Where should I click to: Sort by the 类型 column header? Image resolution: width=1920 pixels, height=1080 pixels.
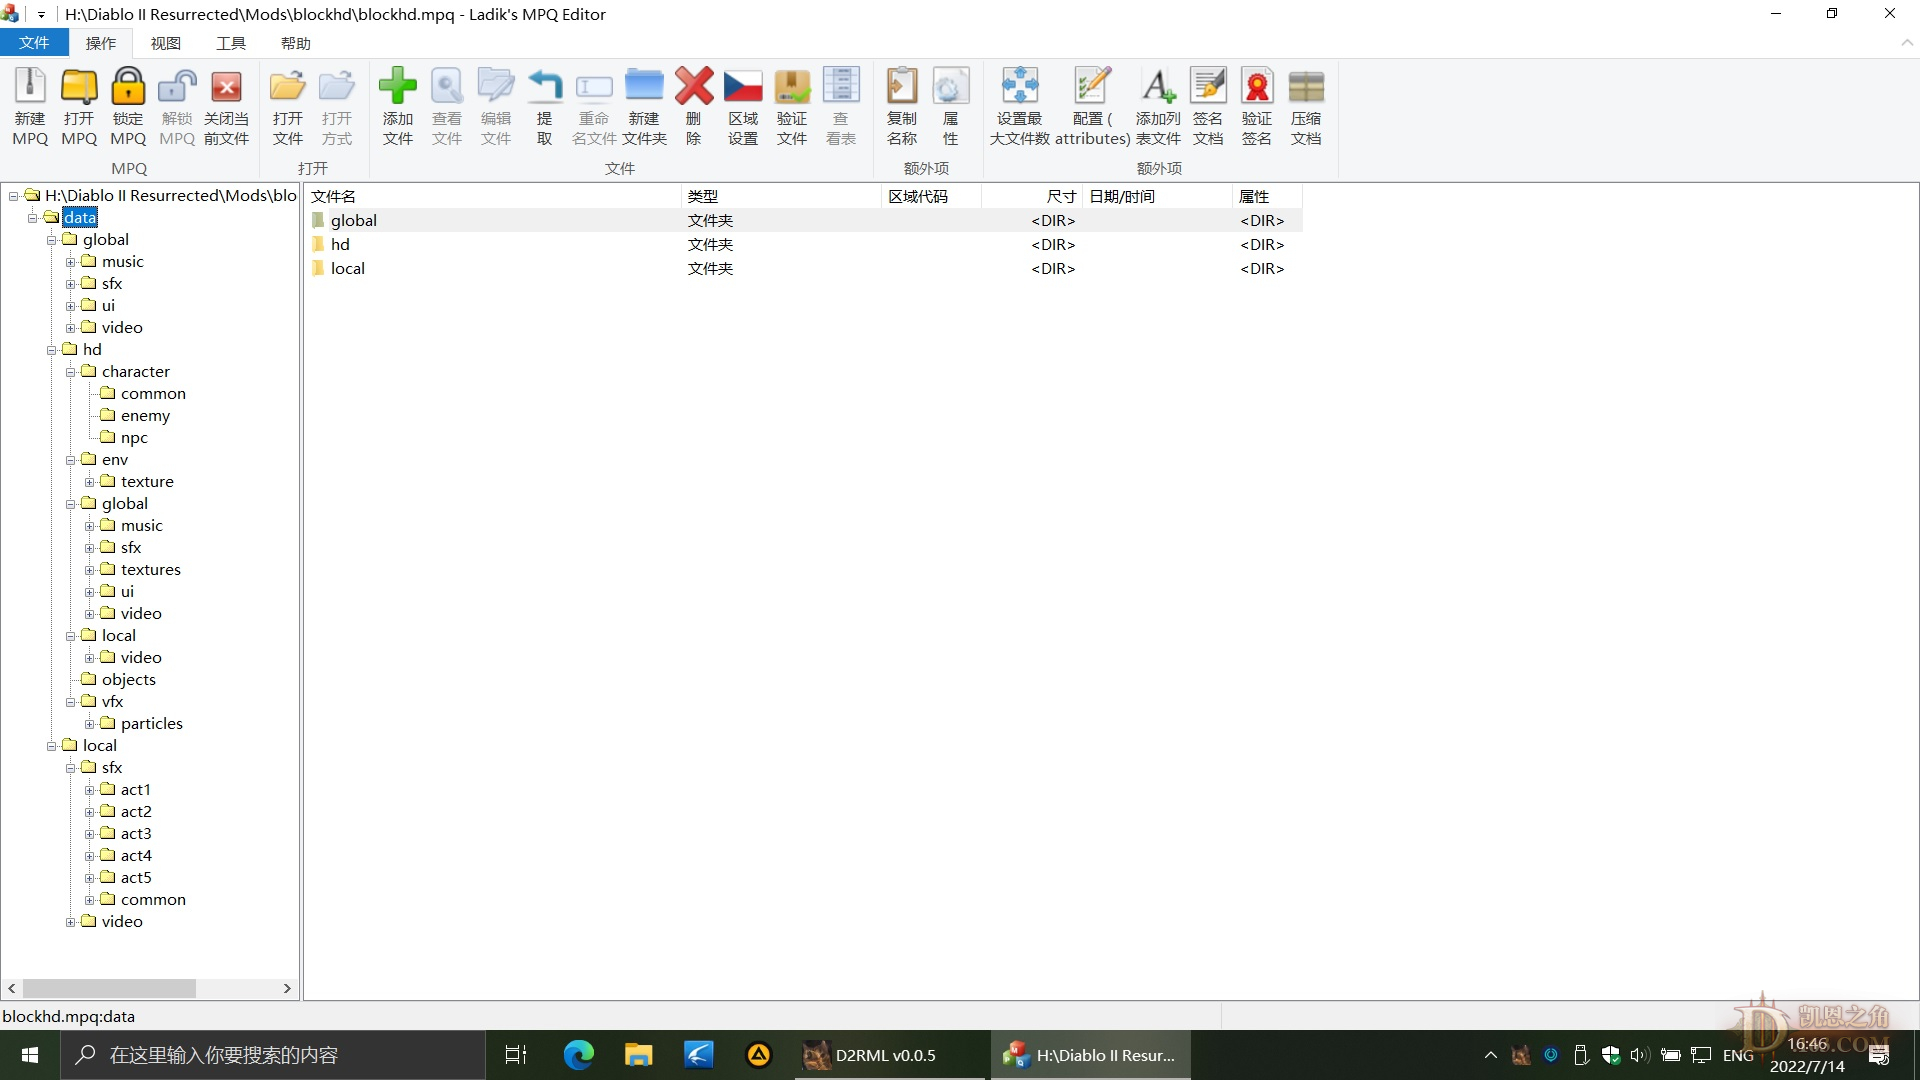pos(781,196)
